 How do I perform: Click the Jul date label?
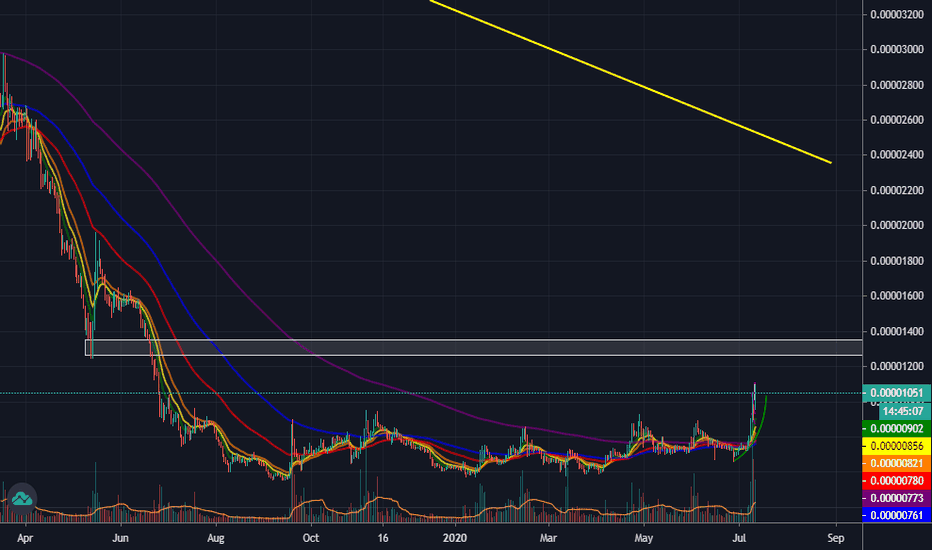739,538
